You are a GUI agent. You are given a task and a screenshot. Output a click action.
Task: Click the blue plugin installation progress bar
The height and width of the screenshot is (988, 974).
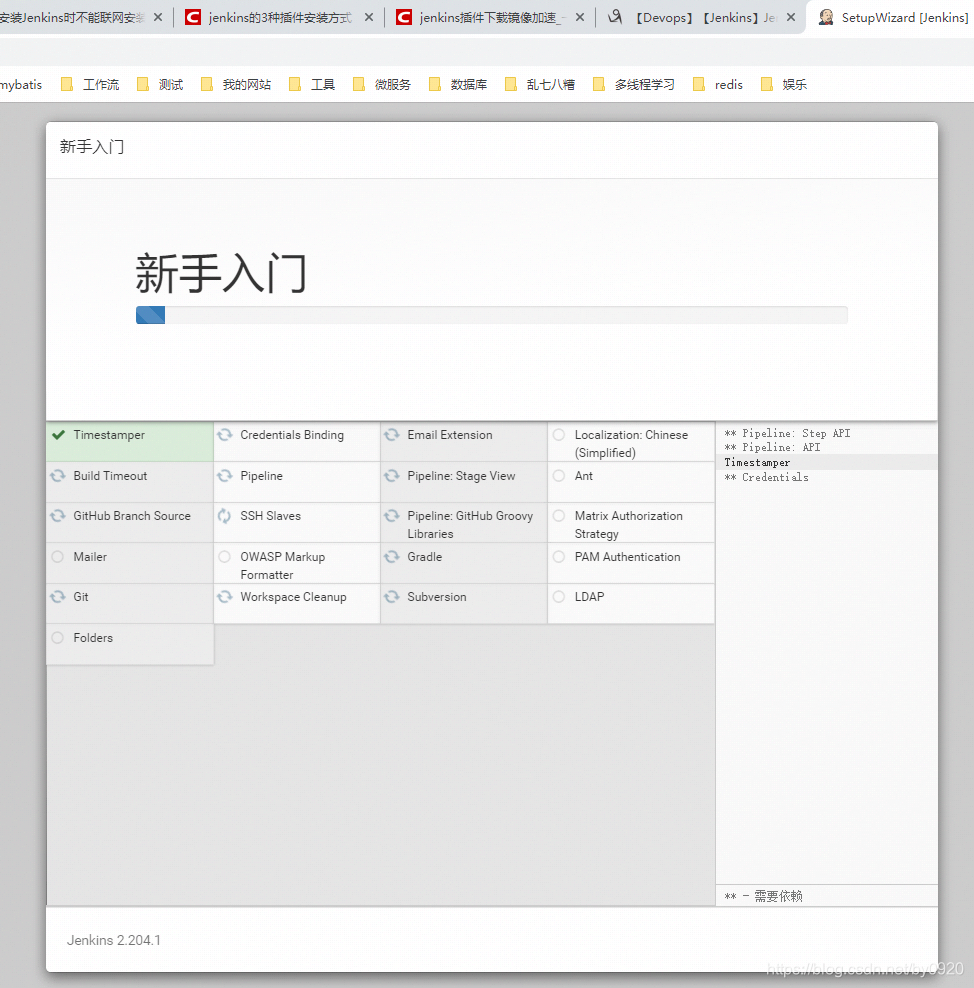click(151, 315)
